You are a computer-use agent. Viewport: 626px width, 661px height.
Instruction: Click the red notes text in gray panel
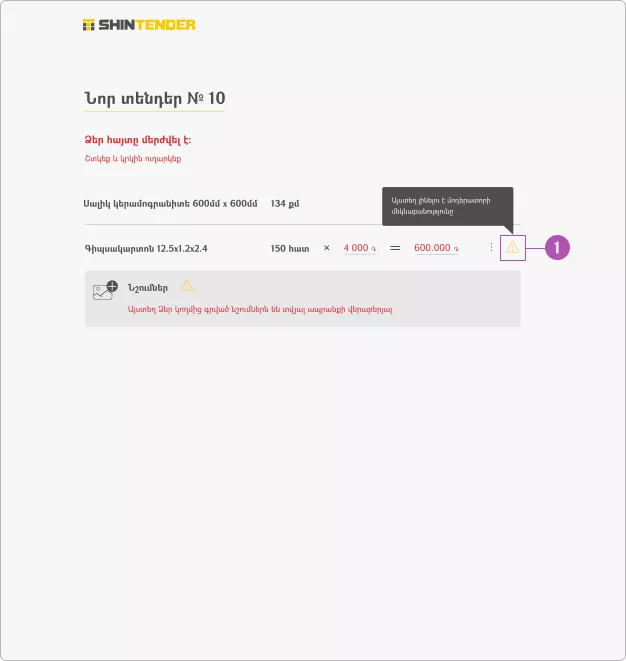coord(260,309)
